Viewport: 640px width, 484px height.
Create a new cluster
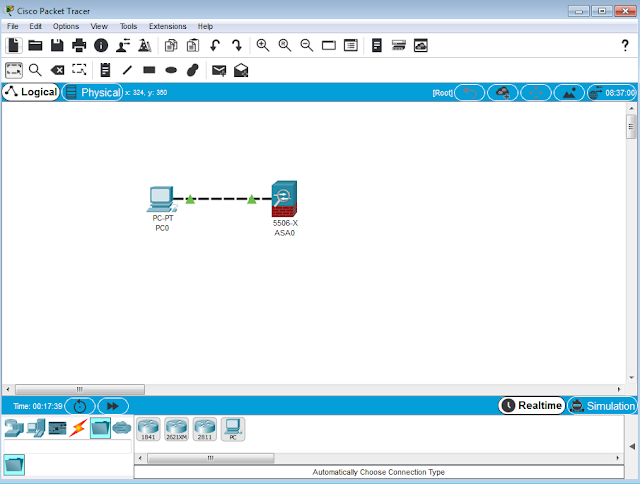tap(502, 93)
